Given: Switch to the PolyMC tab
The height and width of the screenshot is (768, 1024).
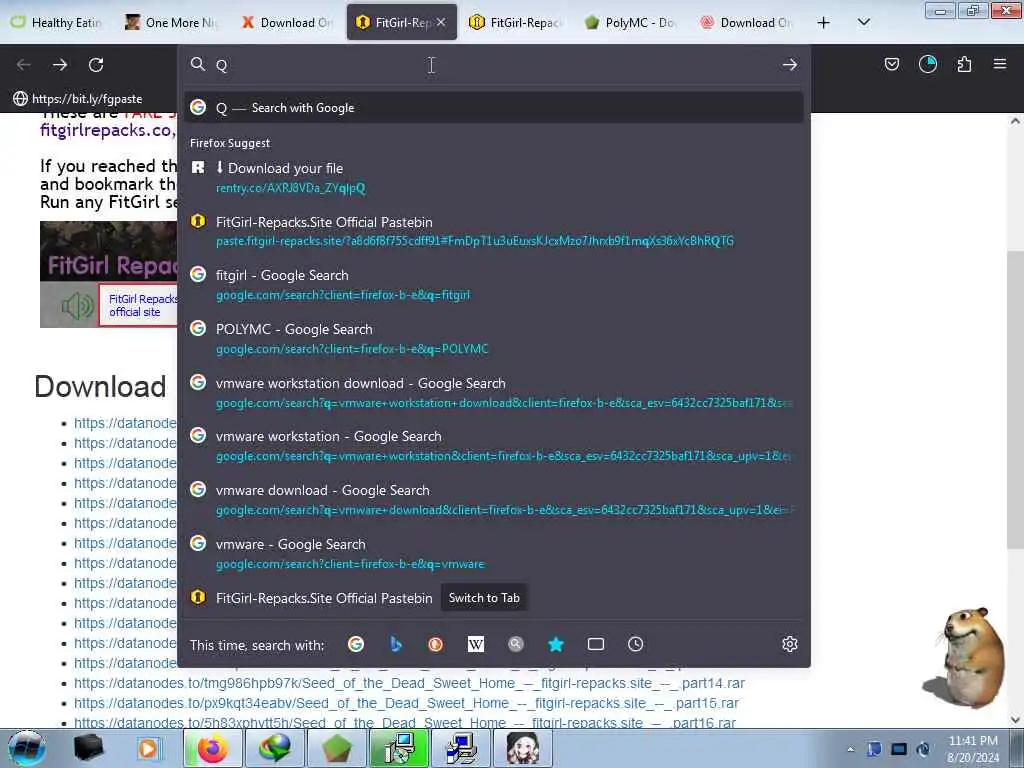Looking at the screenshot, I should click(x=631, y=22).
